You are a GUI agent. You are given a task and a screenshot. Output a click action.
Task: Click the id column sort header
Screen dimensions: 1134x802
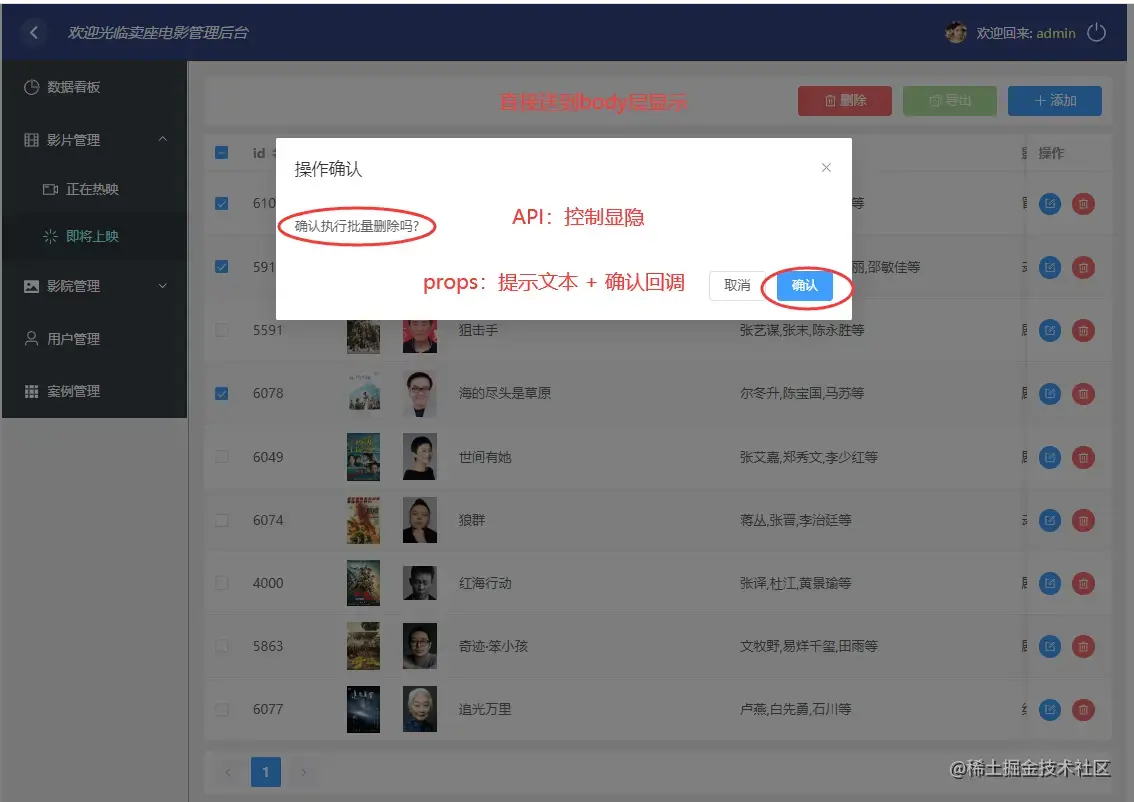click(x=263, y=153)
